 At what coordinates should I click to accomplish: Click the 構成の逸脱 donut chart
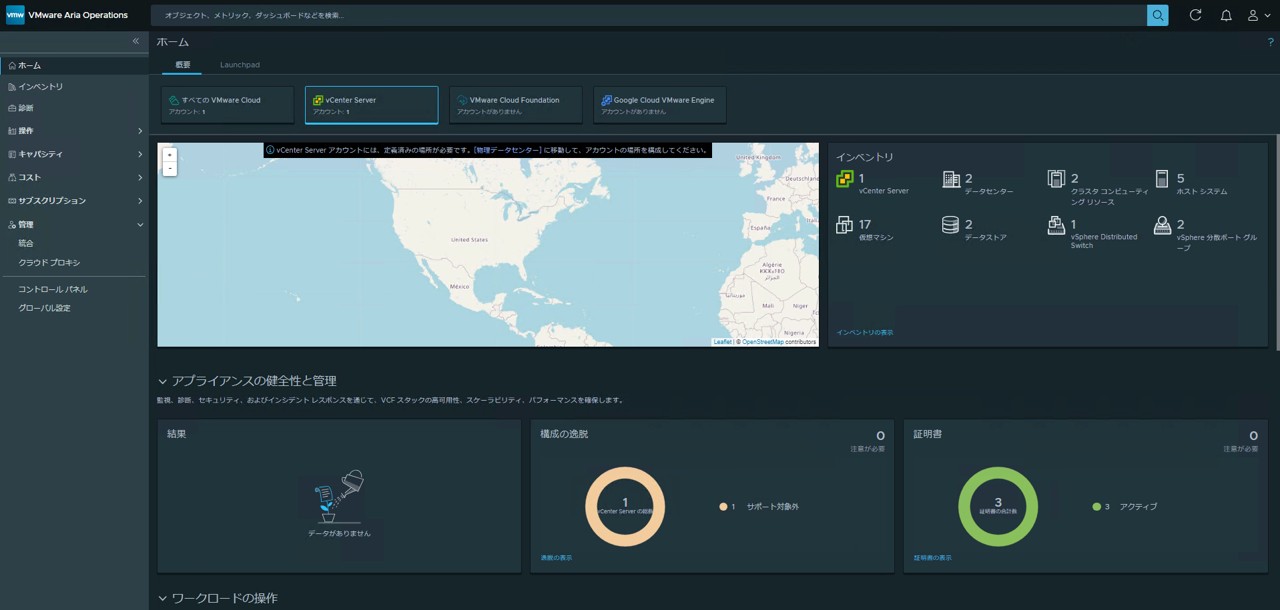coord(625,507)
